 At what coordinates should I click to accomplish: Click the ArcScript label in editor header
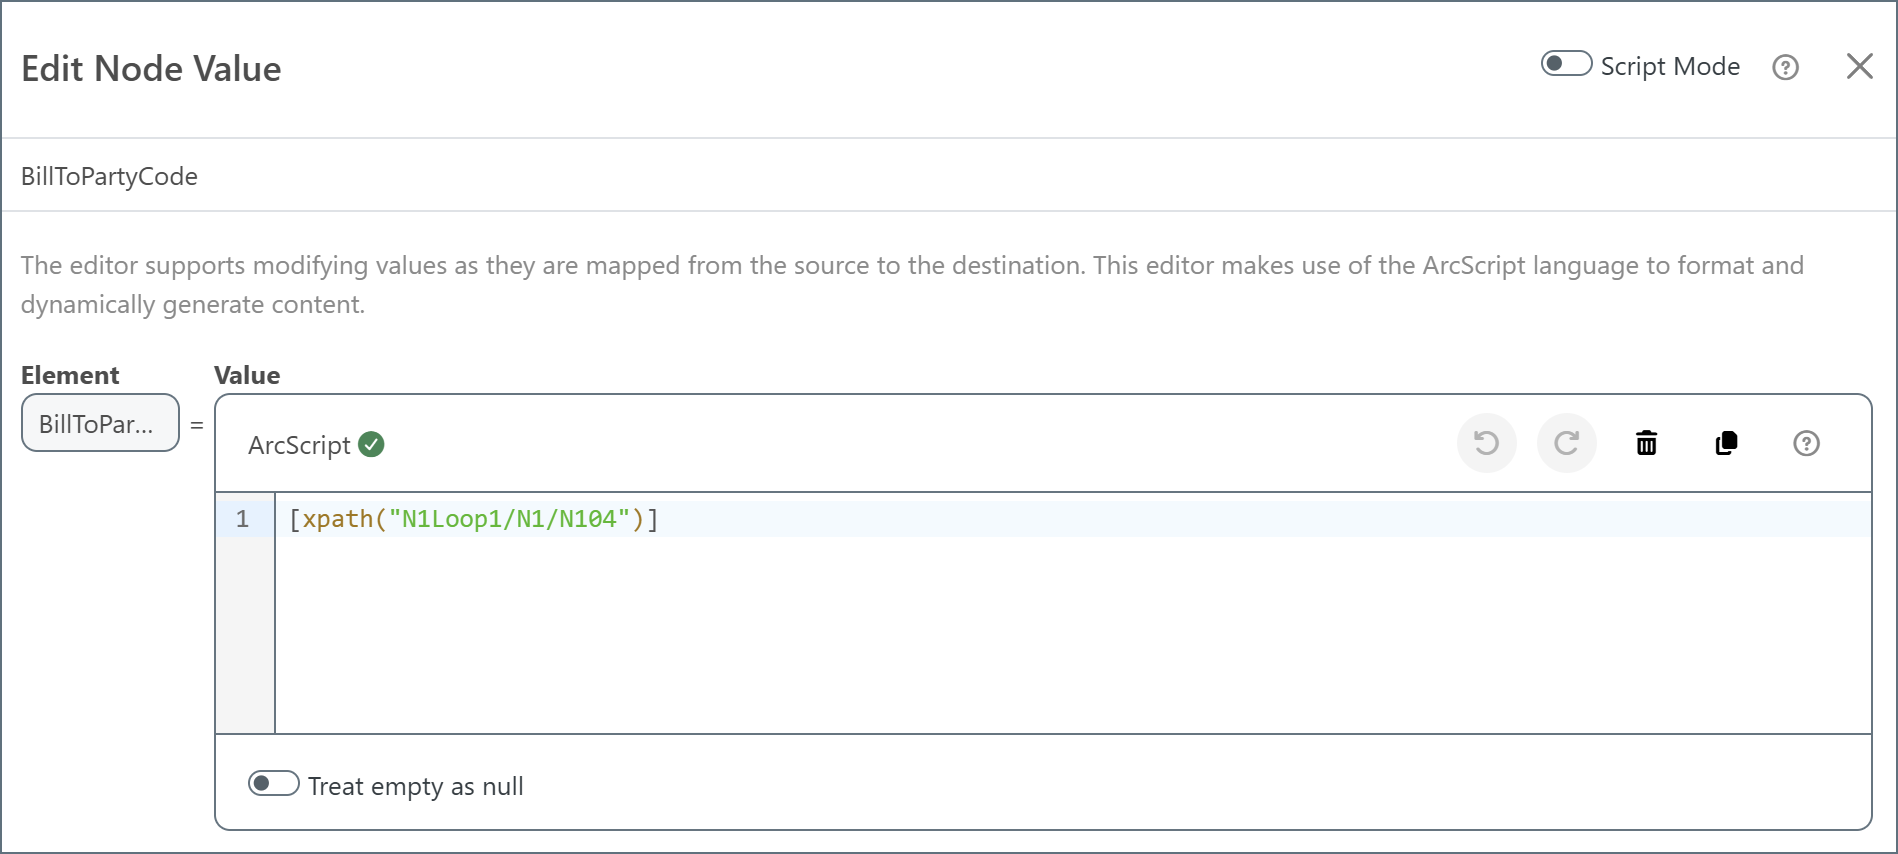(x=299, y=445)
